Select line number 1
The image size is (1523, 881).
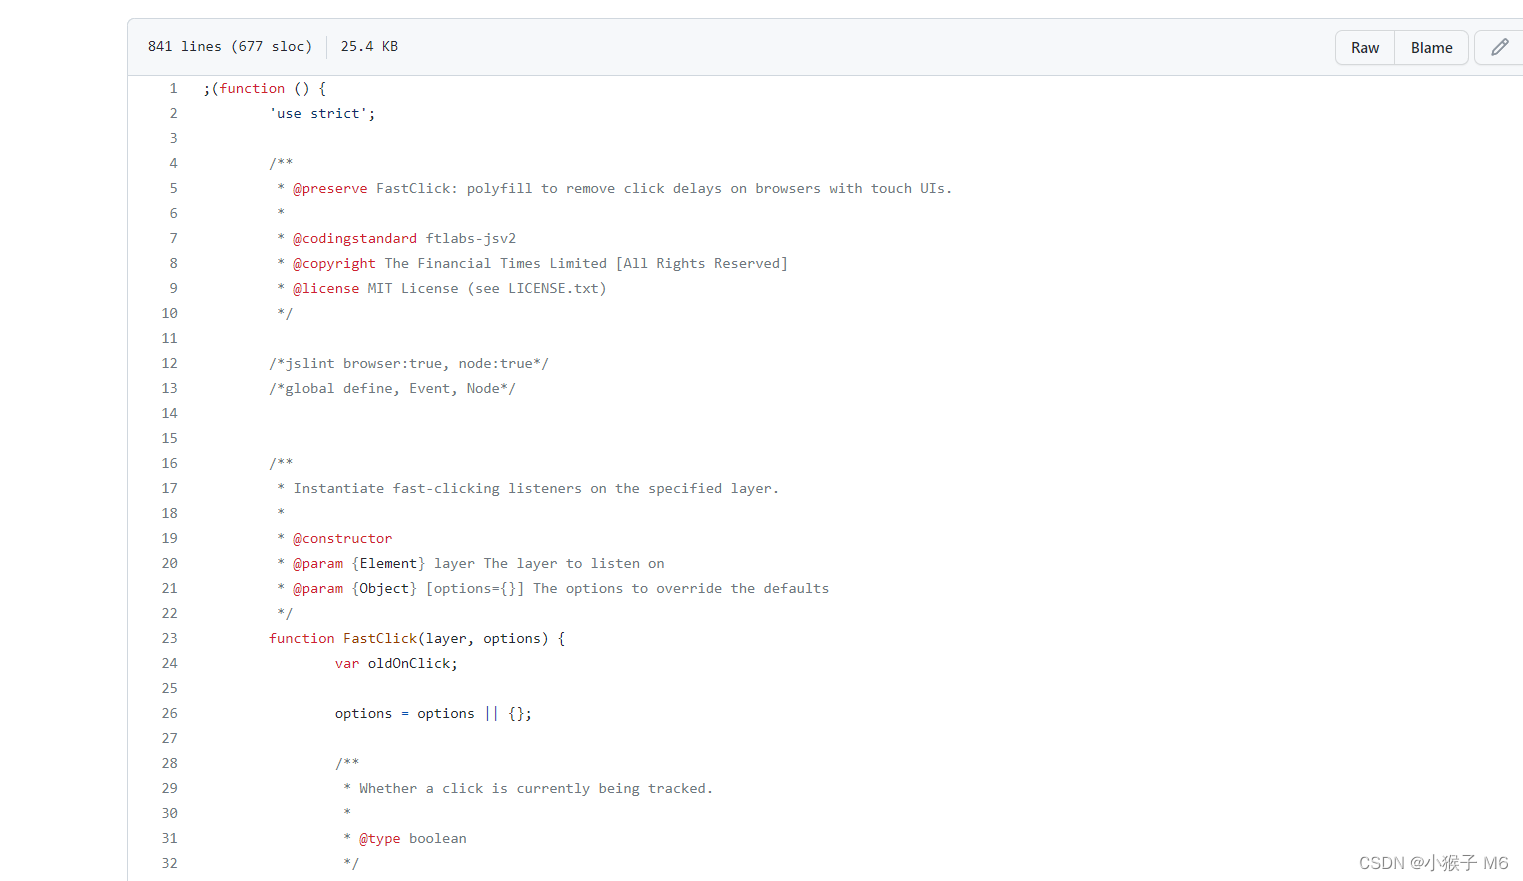[x=173, y=88]
